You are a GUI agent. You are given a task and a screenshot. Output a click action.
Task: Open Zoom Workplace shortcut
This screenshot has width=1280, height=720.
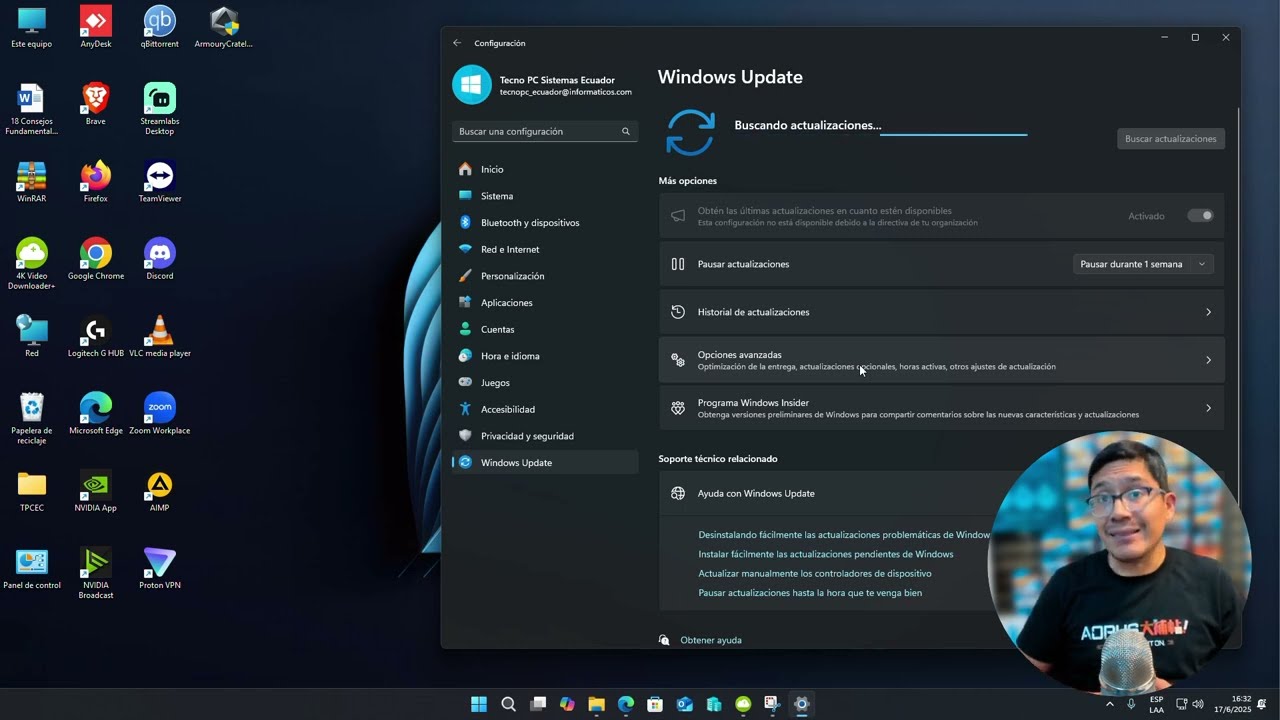click(x=159, y=414)
